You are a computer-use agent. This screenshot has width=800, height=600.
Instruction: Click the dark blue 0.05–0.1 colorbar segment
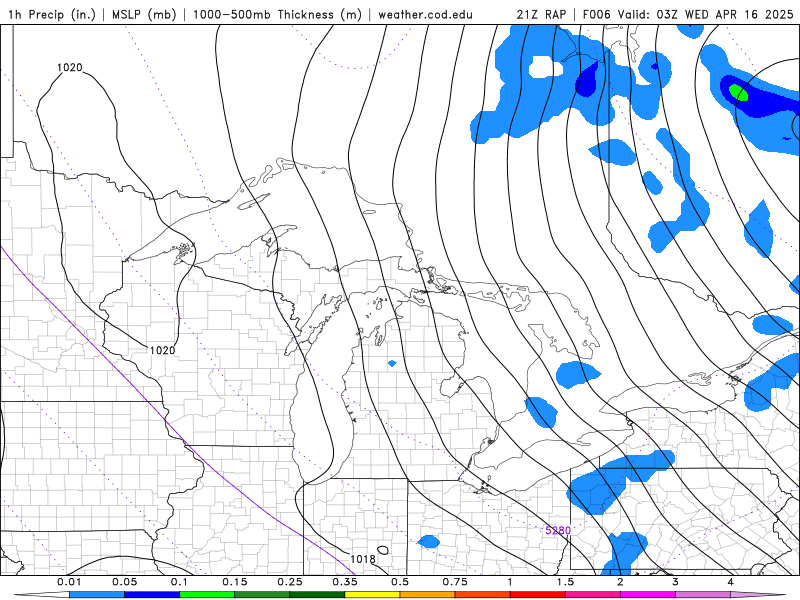coord(152,595)
